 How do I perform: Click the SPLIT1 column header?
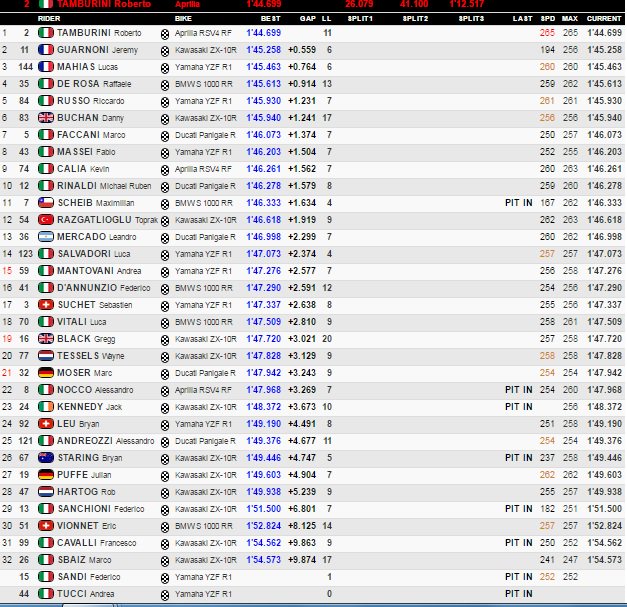[360, 18]
